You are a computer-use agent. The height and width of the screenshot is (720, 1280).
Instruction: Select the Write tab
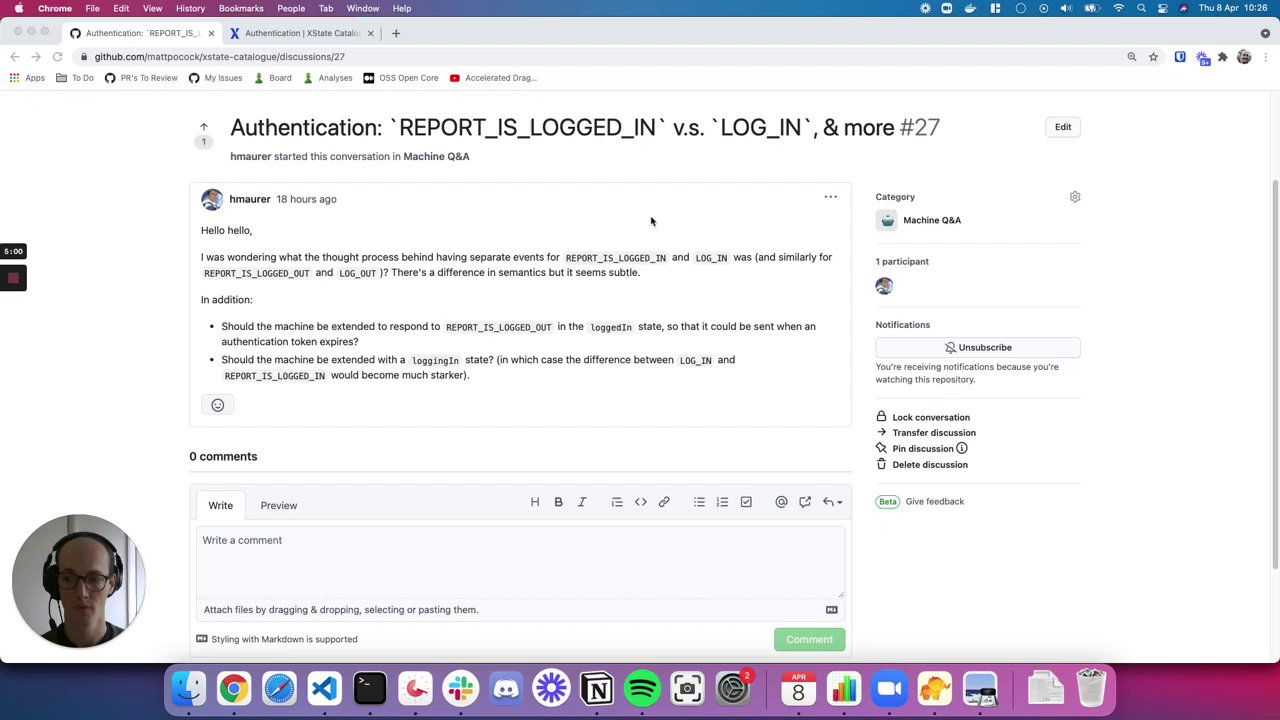coord(220,506)
